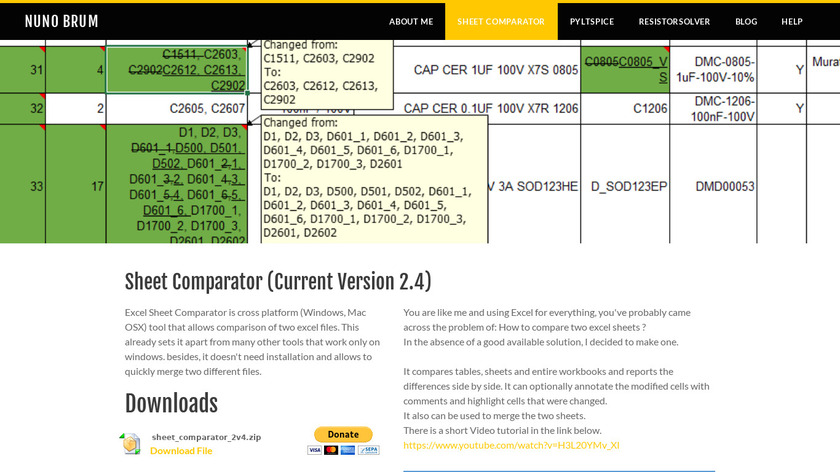Click the SEPA payment icon

click(x=369, y=450)
